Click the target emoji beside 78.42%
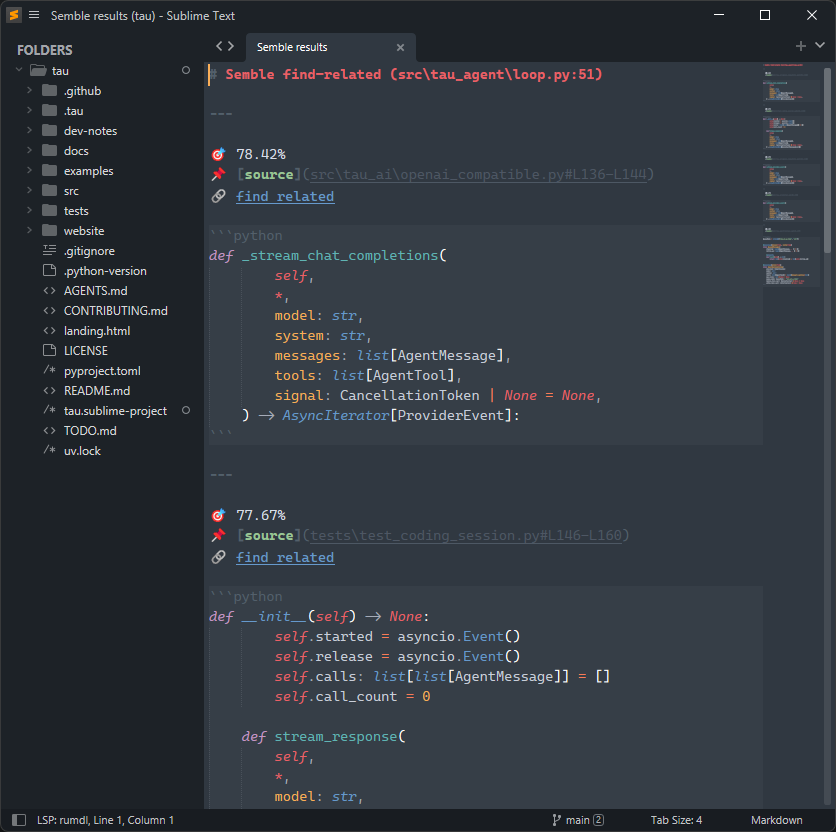836x832 pixels. 219,154
